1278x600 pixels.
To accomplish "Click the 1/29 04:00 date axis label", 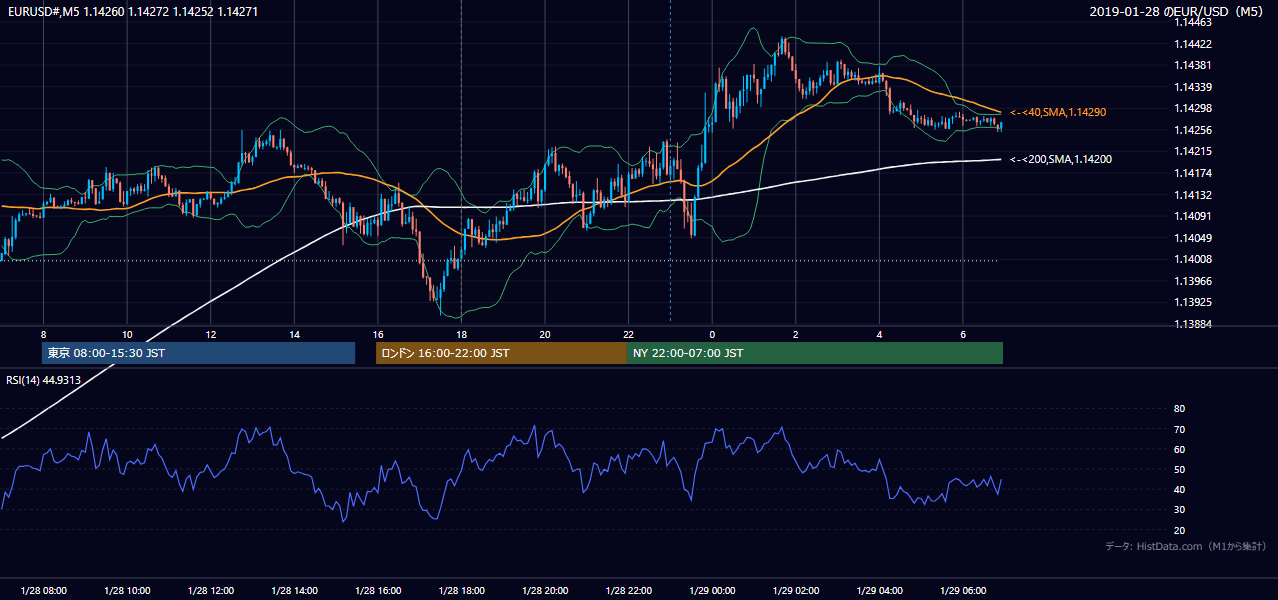I will coord(879,591).
